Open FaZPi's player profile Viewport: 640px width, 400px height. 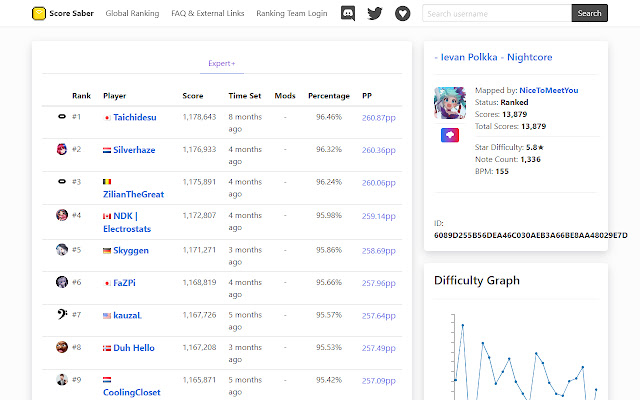(x=124, y=283)
